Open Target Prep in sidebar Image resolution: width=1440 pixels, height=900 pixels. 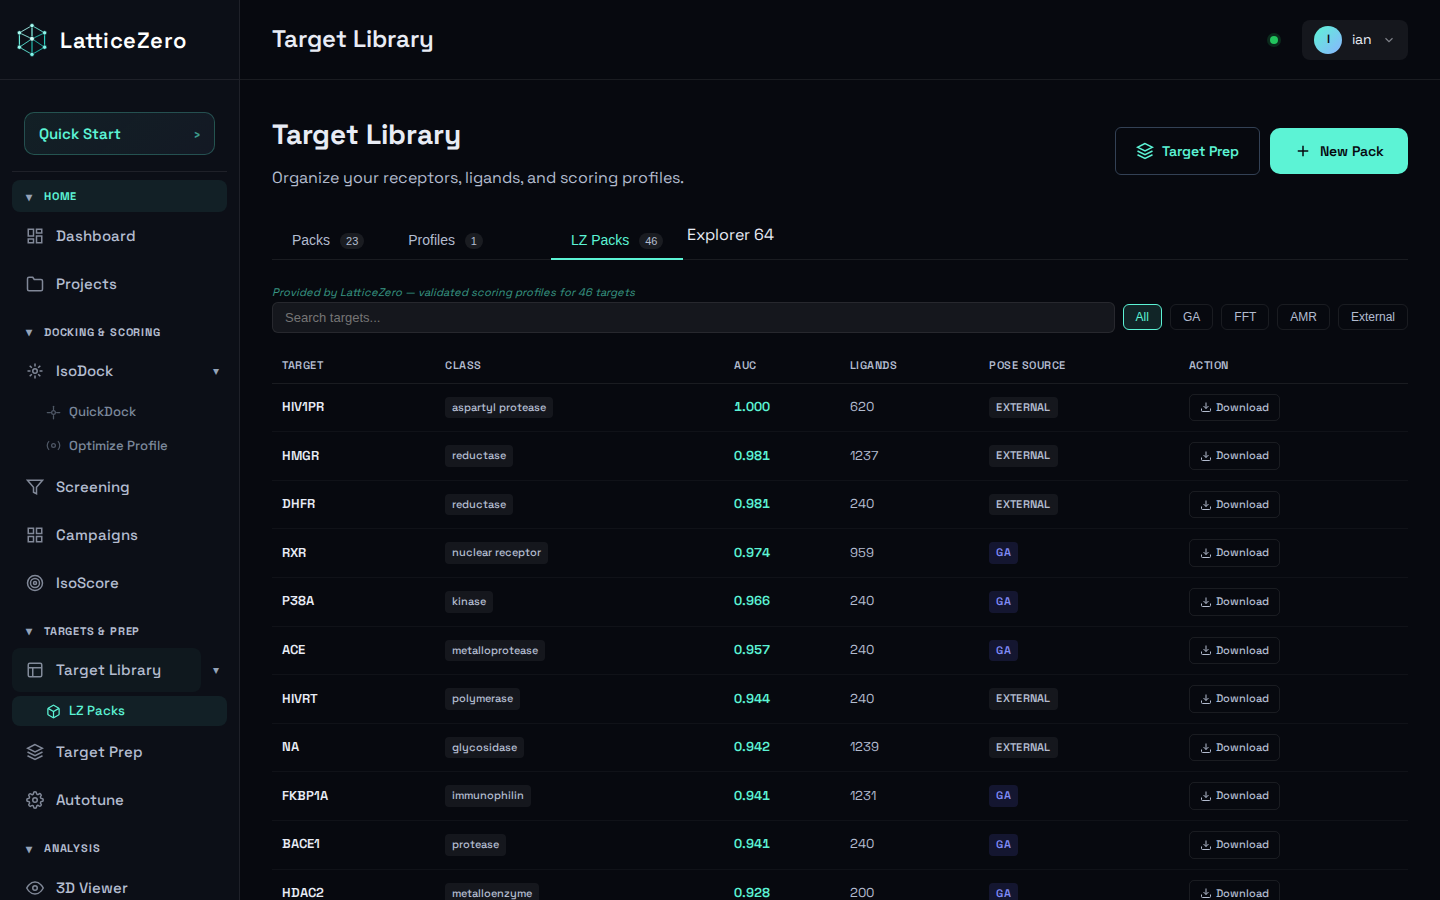pyautogui.click(x=119, y=752)
